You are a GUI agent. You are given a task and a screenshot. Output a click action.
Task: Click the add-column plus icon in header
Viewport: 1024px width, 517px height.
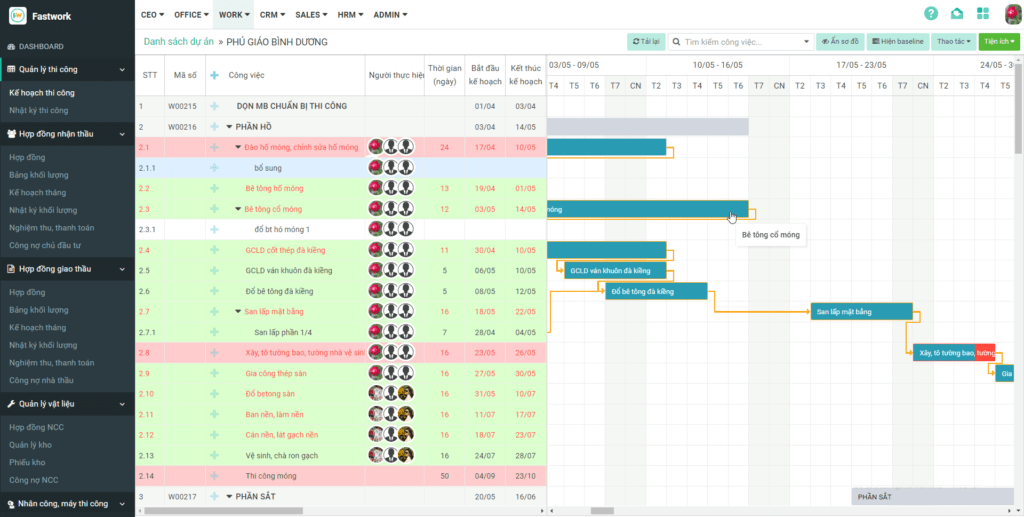click(x=214, y=76)
